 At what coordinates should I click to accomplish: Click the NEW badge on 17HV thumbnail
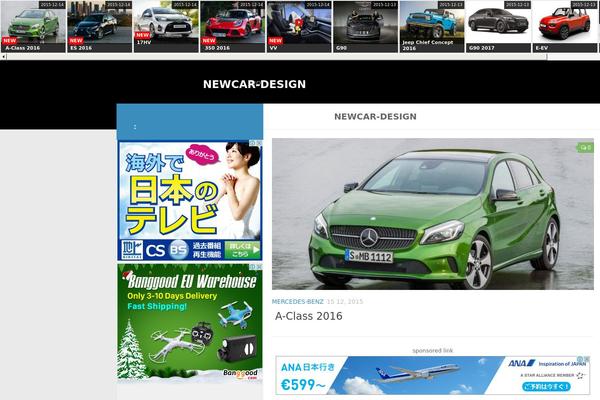(x=143, y=35)
